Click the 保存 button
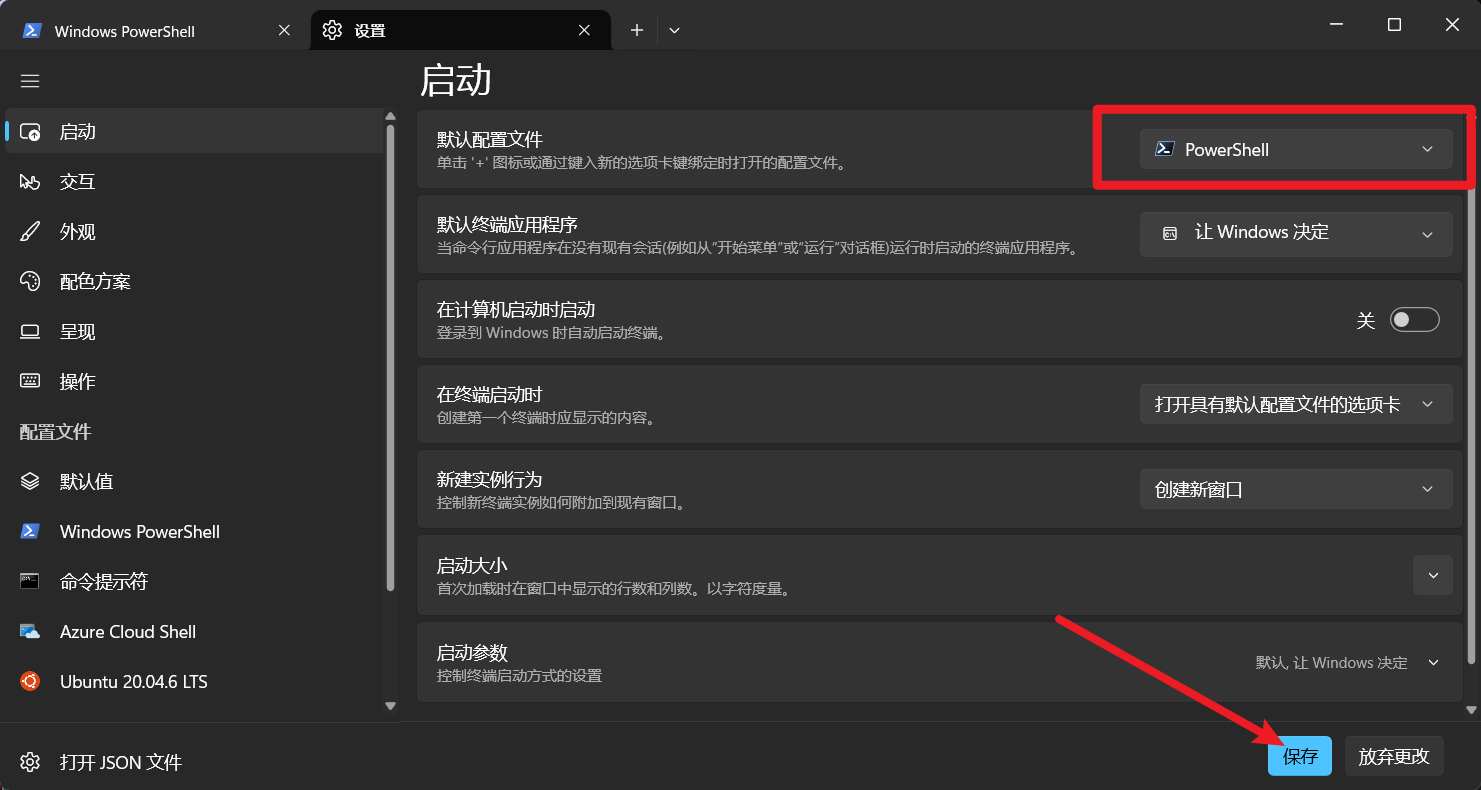 point(1300,757)
